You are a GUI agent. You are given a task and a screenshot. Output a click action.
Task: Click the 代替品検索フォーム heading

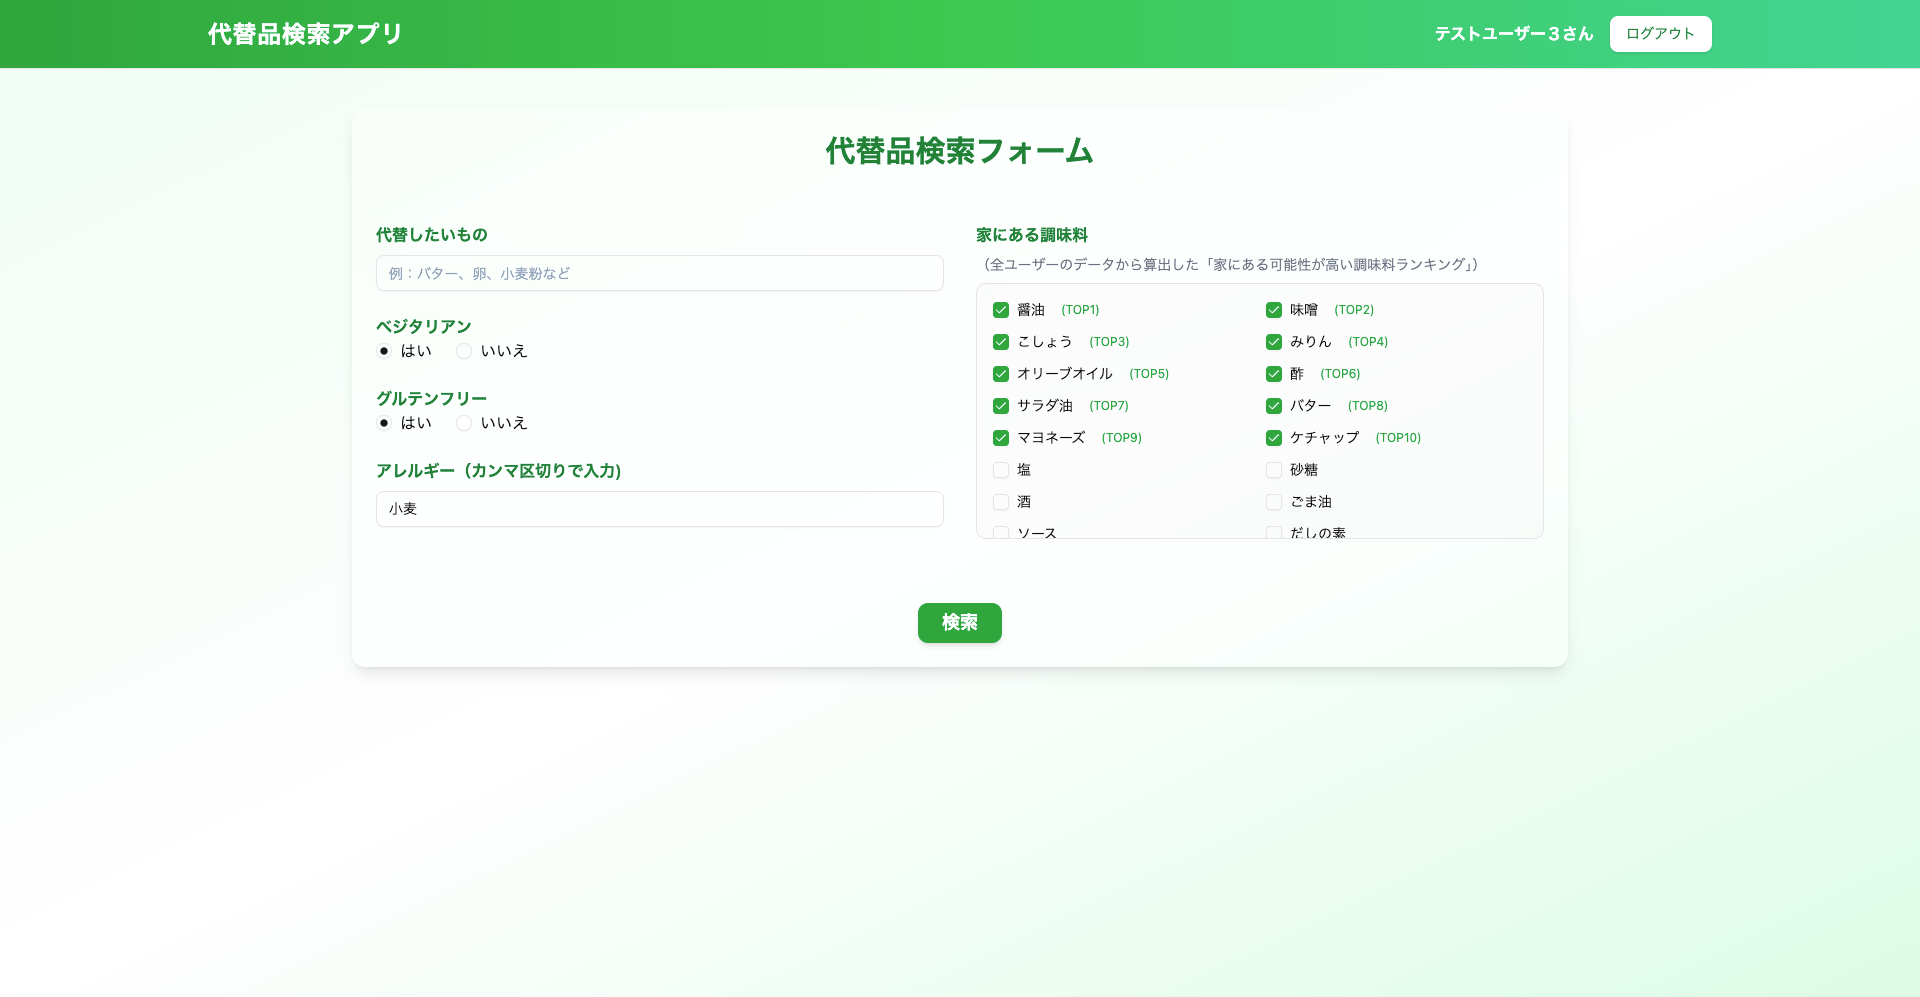960,151
